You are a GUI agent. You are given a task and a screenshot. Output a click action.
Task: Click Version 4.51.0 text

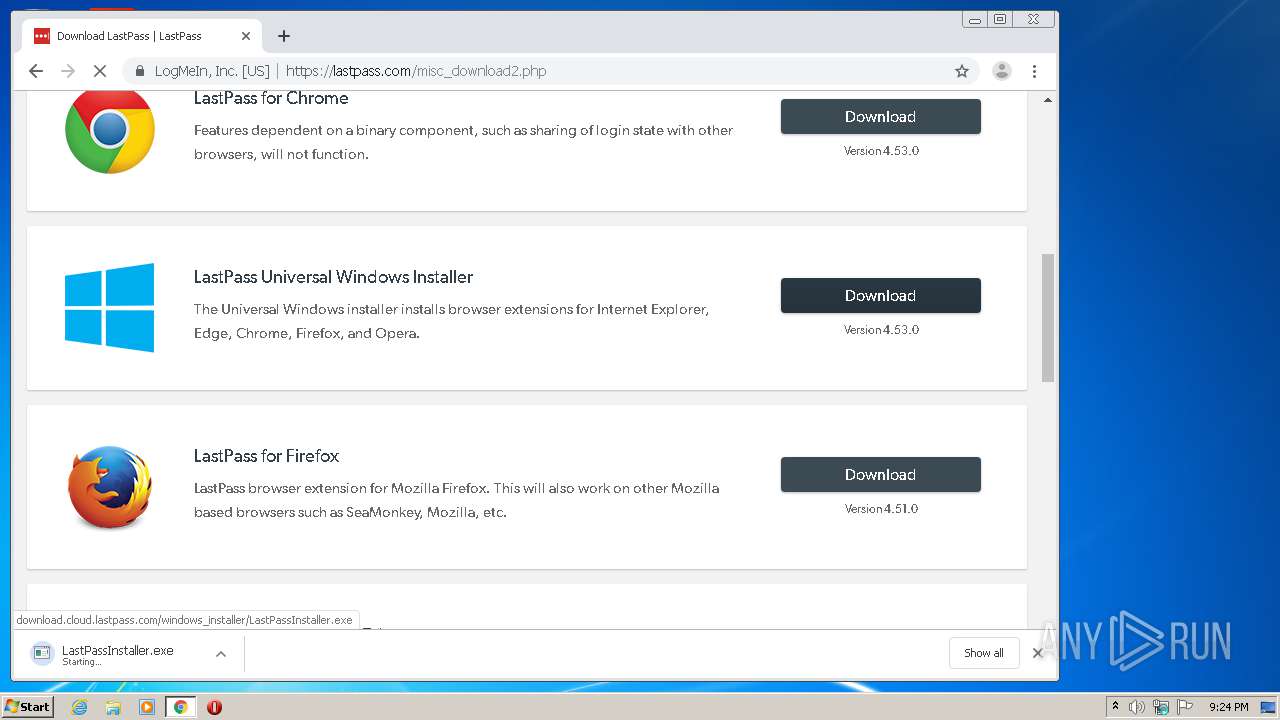tap(881, 509)
